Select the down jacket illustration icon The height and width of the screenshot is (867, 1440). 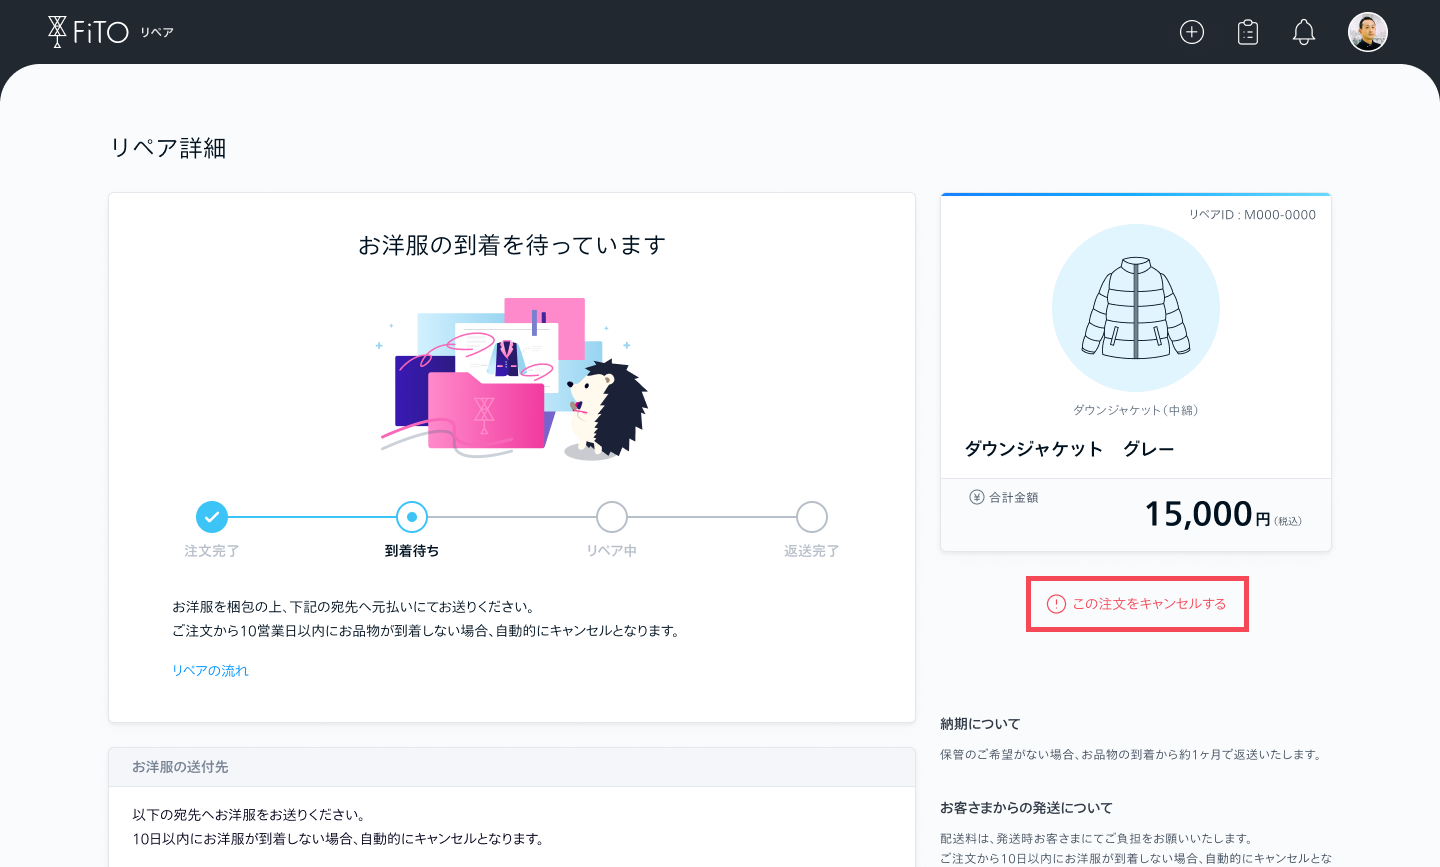(x=1136, y=308)
